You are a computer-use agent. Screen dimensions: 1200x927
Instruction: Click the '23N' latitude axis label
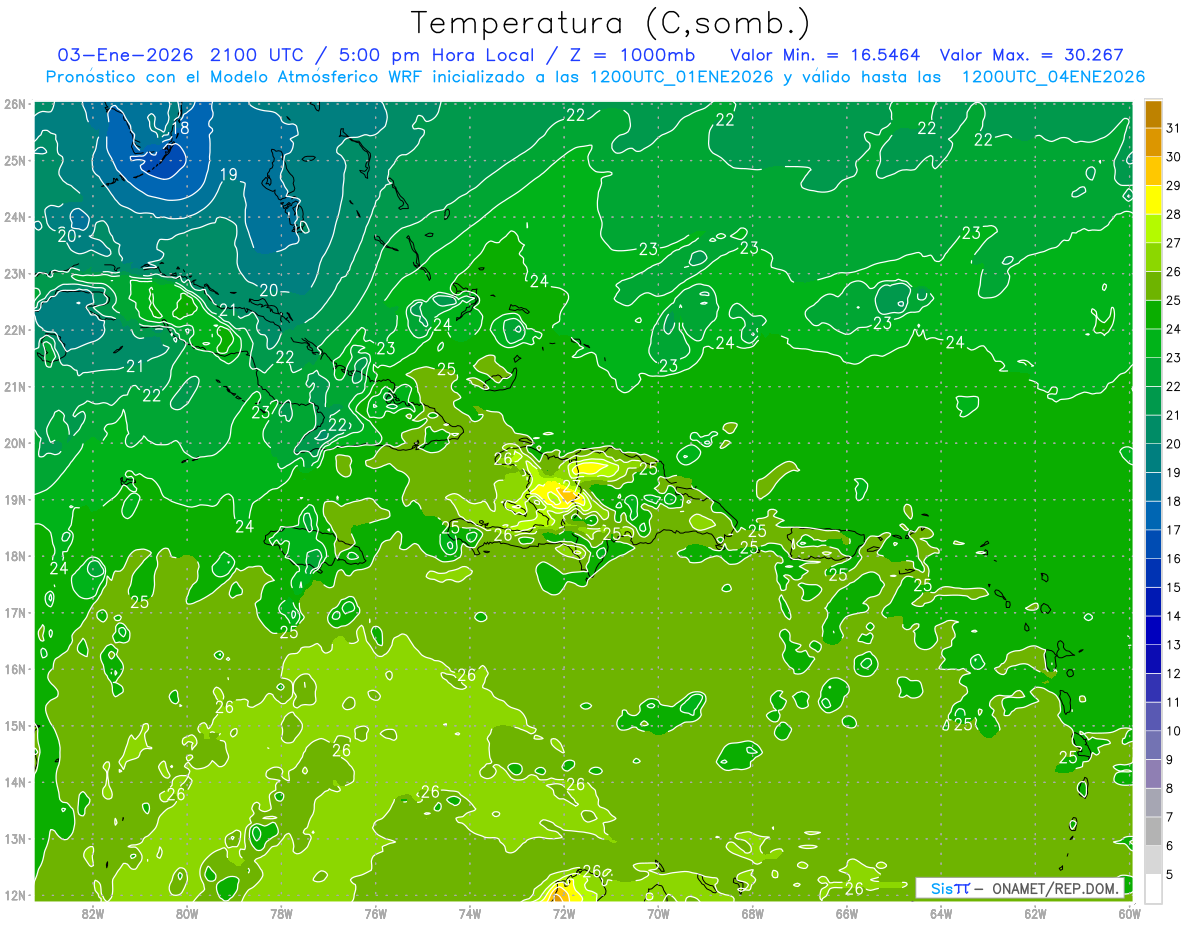click(x=14, y=273)
